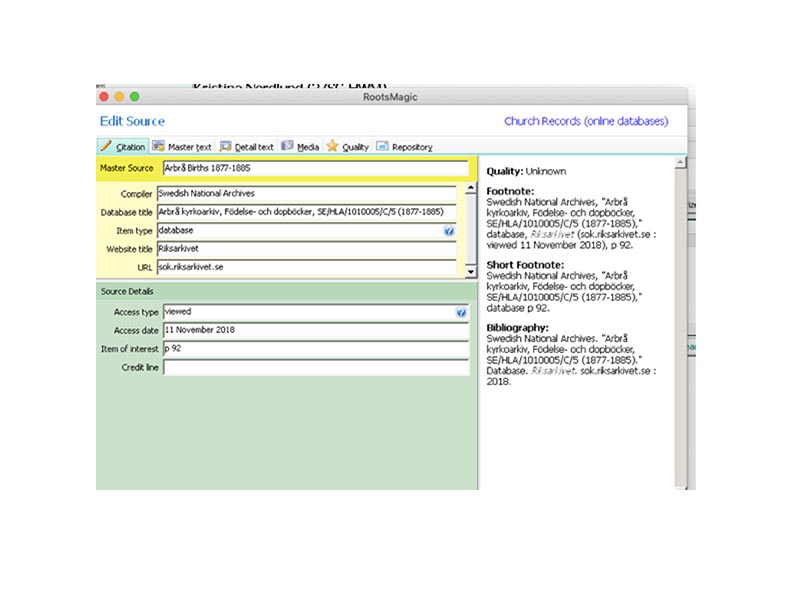Image resolution: width=792 pixels, height=612 pixels.
Task: Click the Access type field
Action: 316,312
